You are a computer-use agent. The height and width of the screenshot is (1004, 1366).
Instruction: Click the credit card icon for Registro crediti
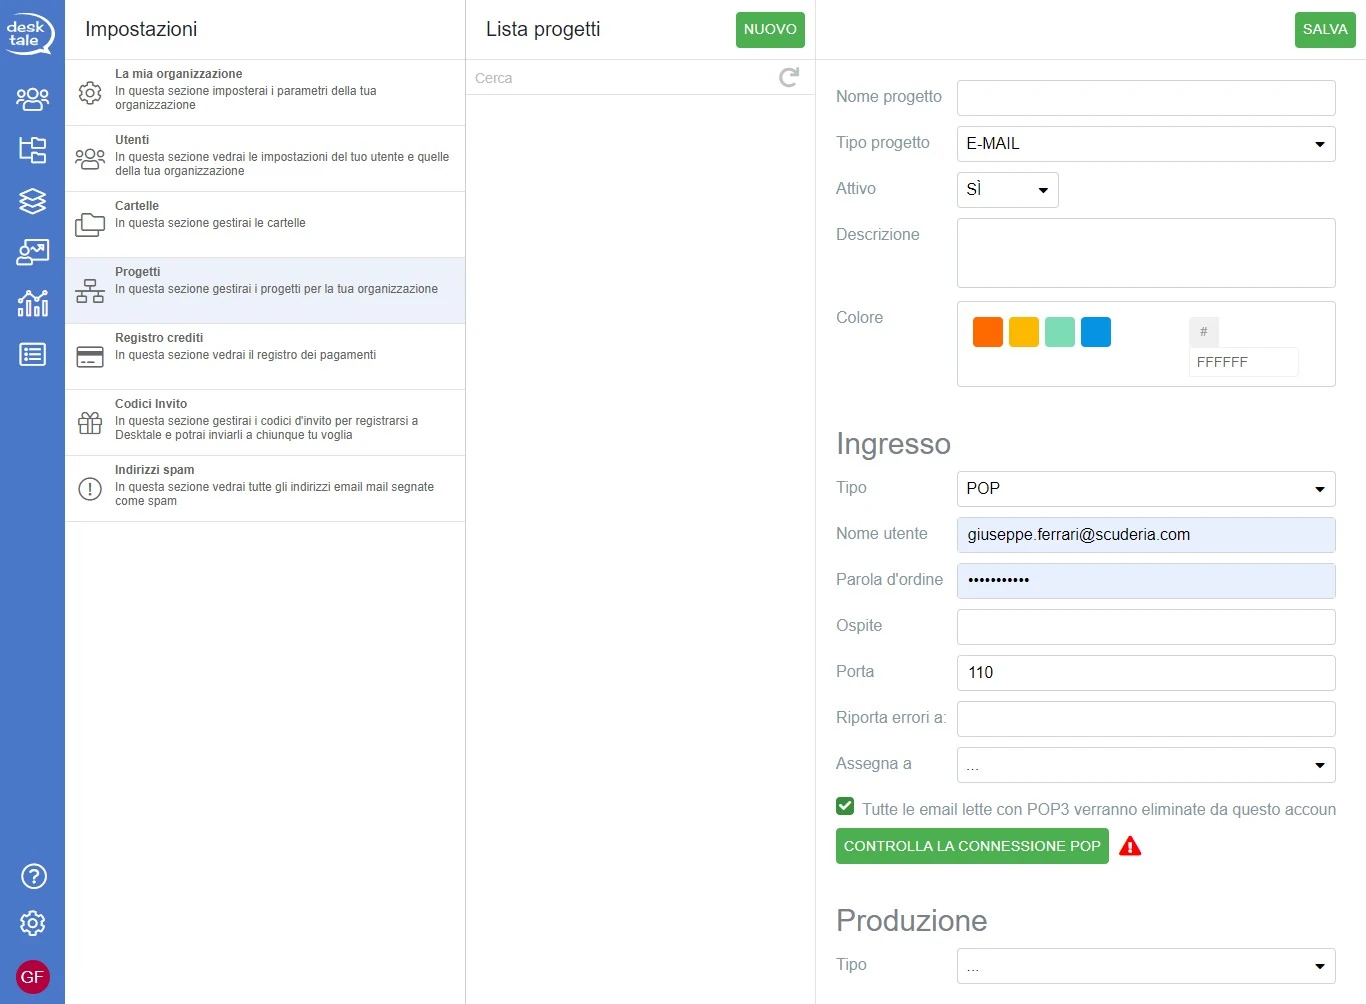coord(90,357)
